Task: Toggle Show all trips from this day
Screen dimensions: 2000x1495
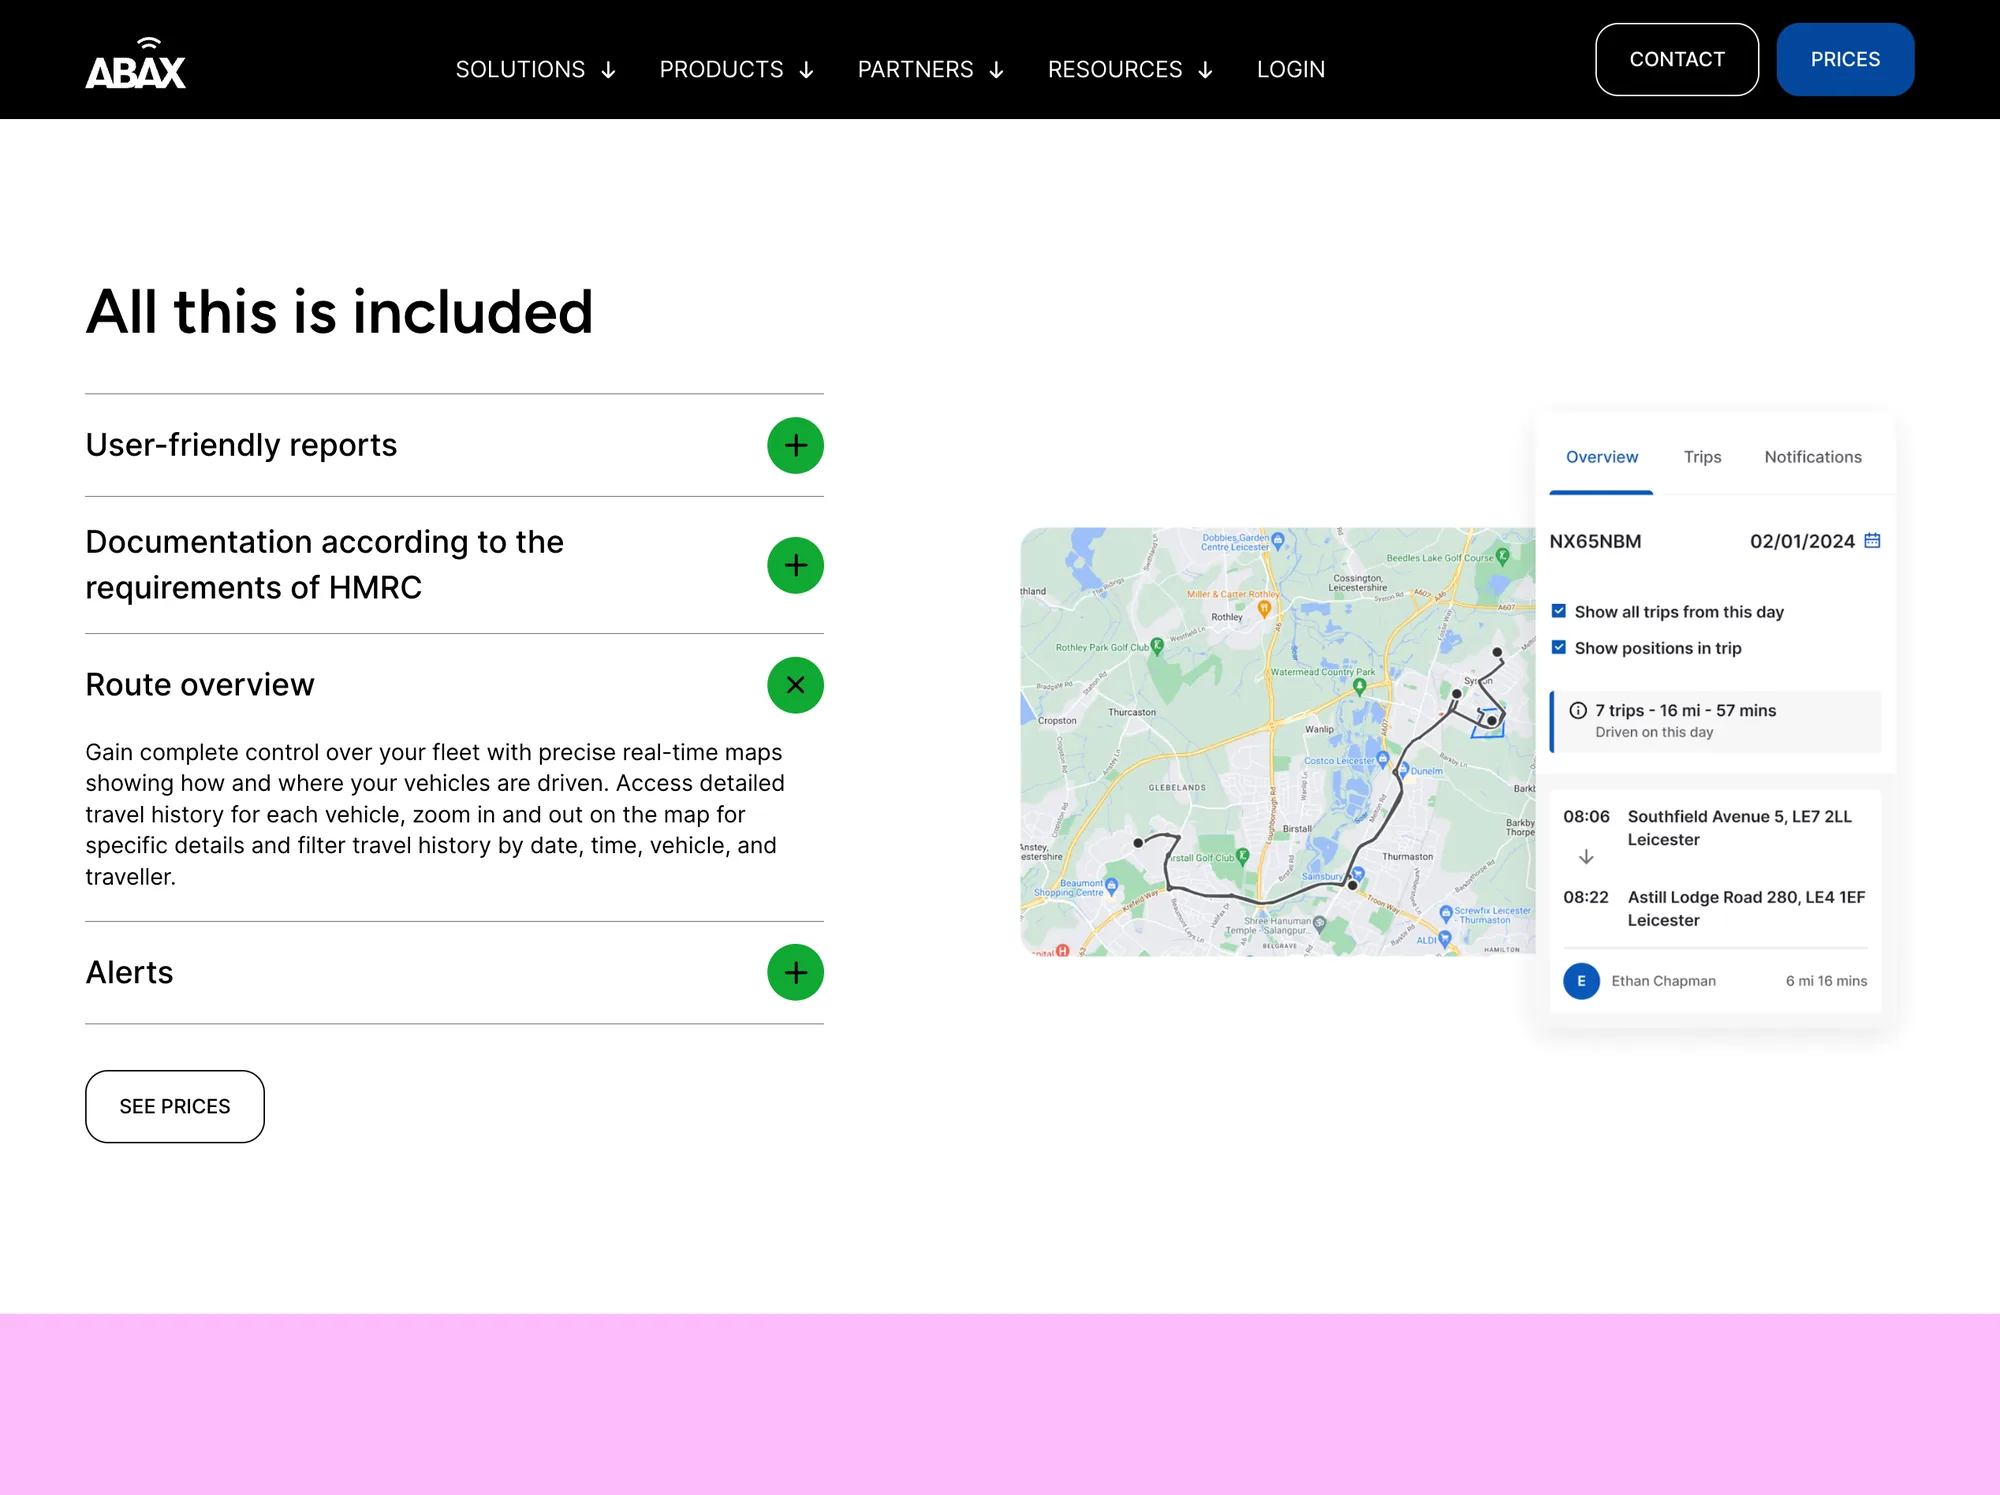Action: (1559, 611)
